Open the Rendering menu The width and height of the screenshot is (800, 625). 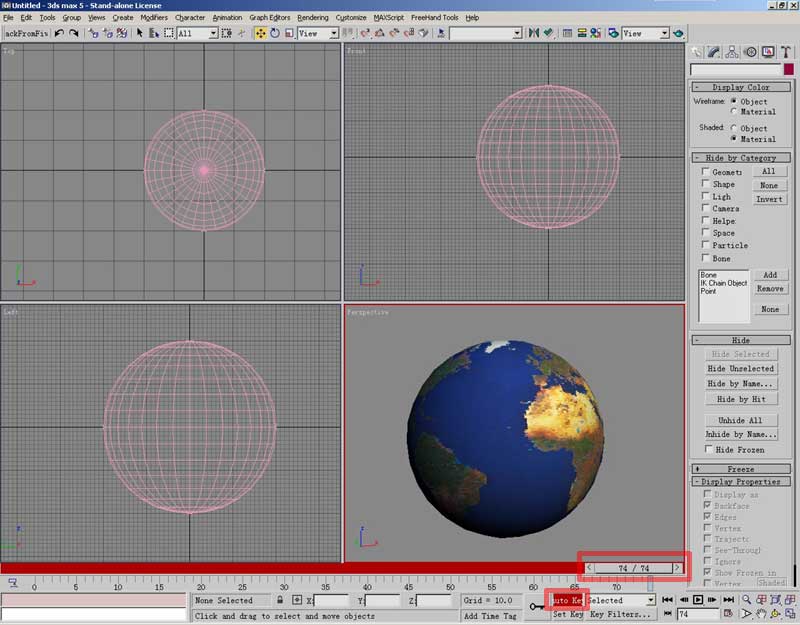click(312, 17)
